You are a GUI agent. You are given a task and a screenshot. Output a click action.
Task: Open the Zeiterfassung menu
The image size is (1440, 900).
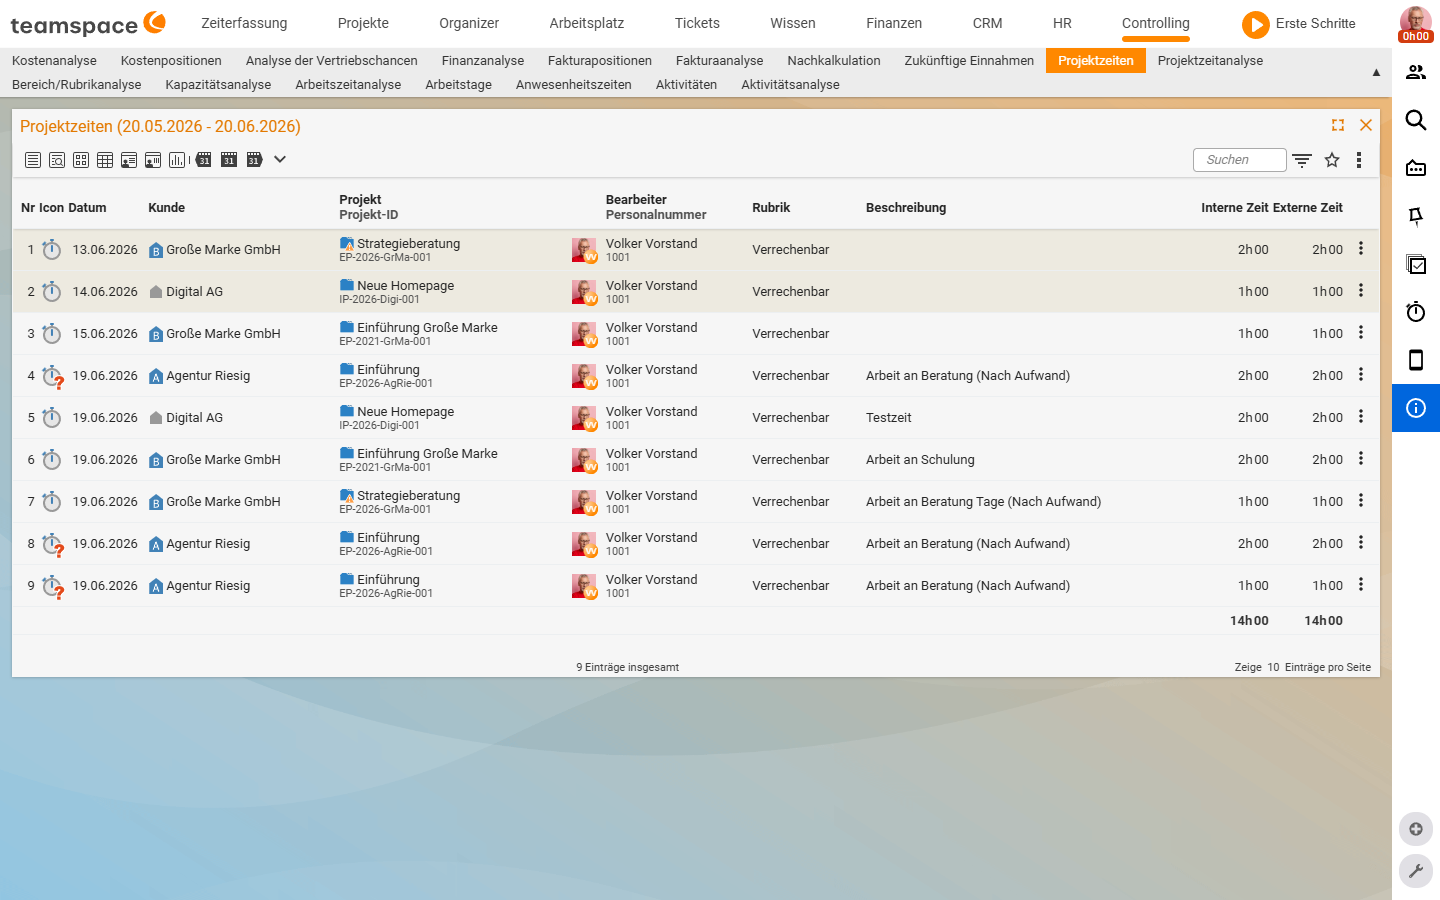point(244,23)
